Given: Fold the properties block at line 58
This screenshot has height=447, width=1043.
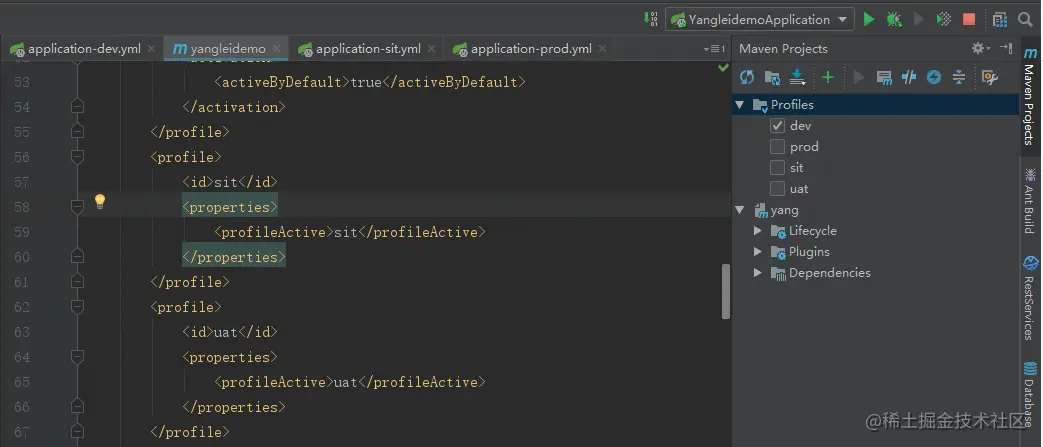Looking at the screenshot, I should (77, 207).
